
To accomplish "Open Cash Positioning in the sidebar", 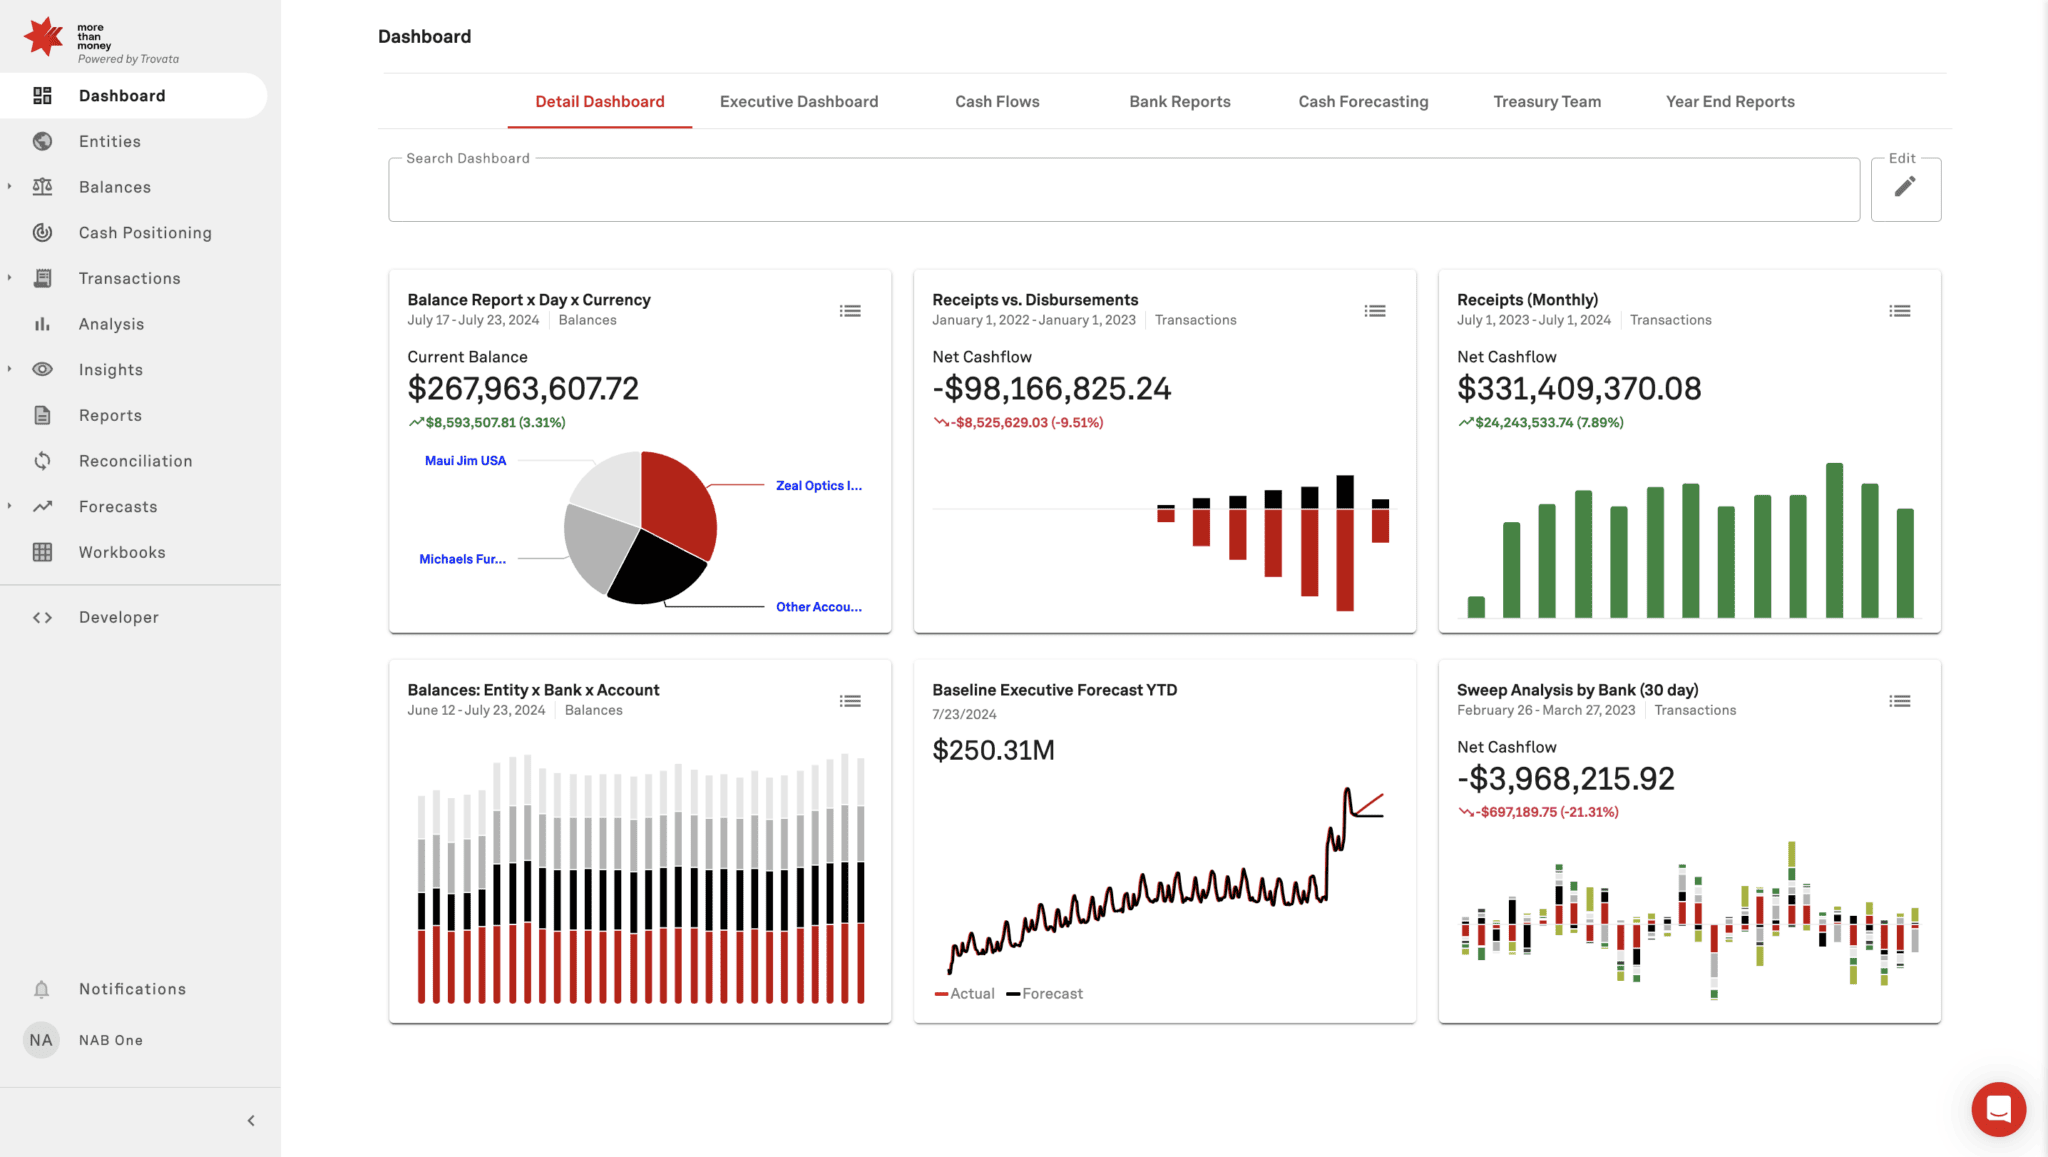I will click(146, 232).
